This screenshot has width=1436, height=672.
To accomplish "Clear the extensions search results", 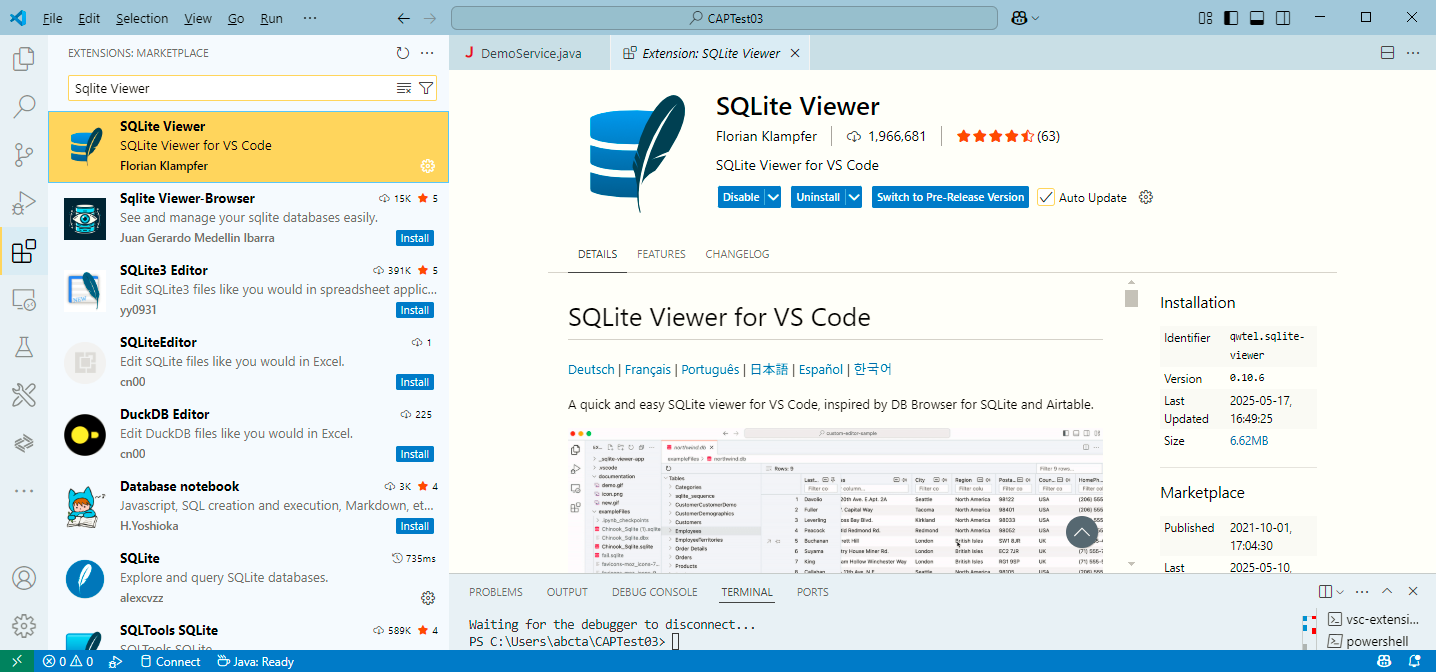I will click(x=404, y=88).
